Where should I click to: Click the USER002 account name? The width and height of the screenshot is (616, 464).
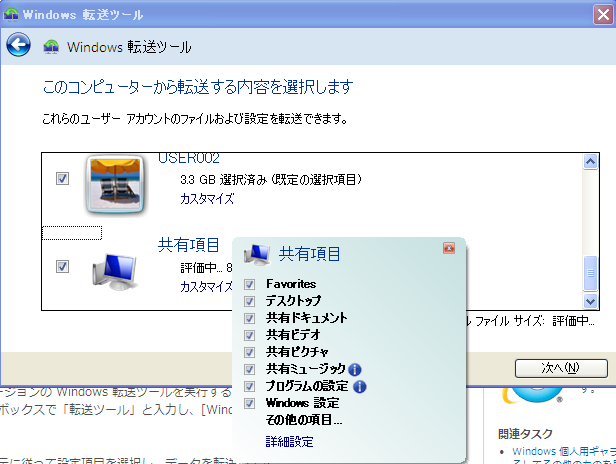[x=189, y=158]
